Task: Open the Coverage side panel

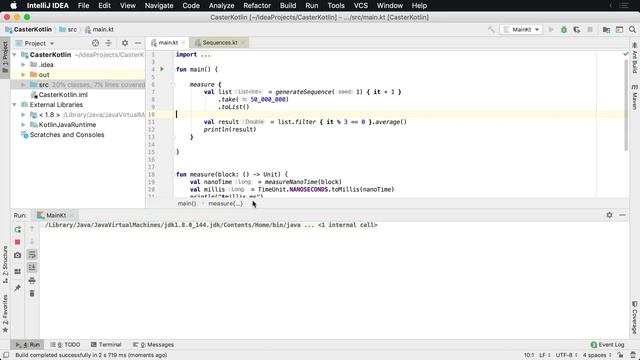Action: (x=635, y=317)
